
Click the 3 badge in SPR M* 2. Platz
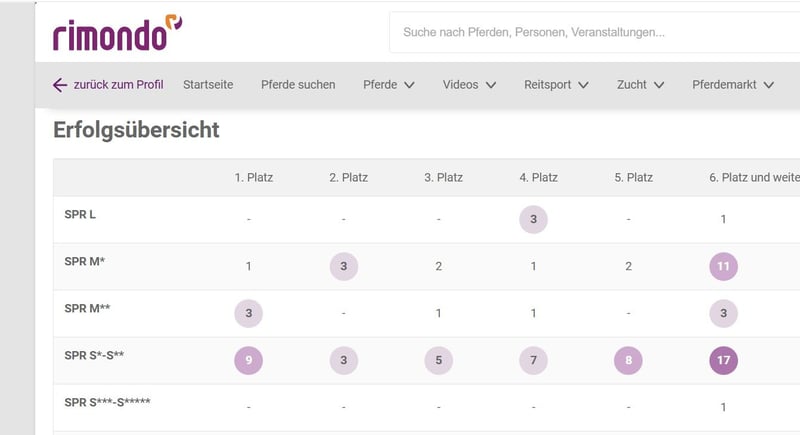(343, 266)
